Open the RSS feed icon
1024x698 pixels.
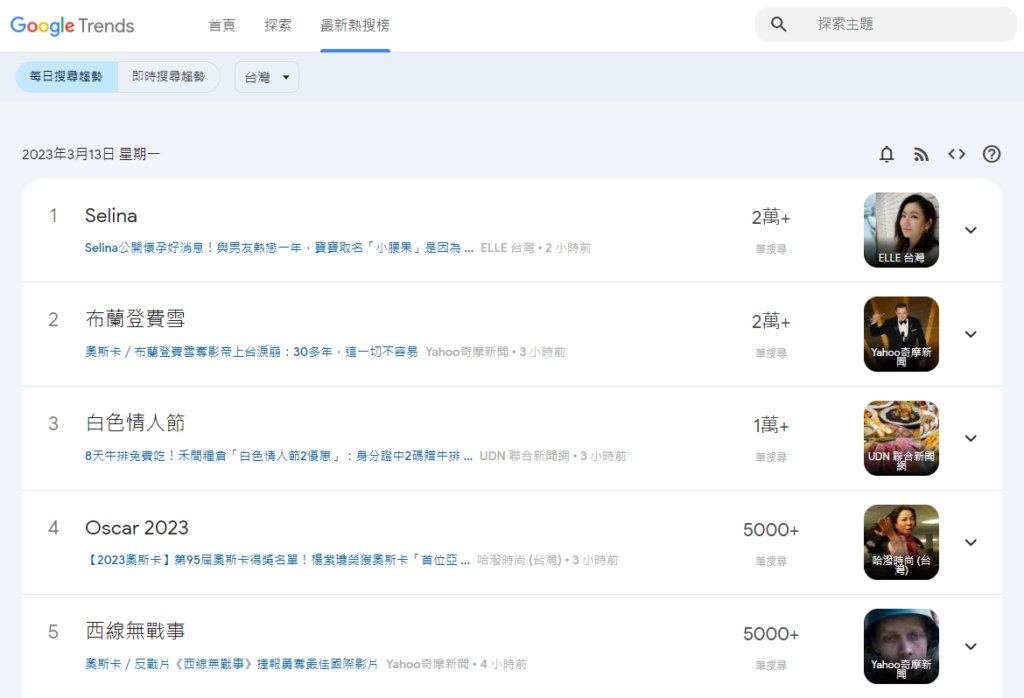pyautogui.click(x=921, y=154)
